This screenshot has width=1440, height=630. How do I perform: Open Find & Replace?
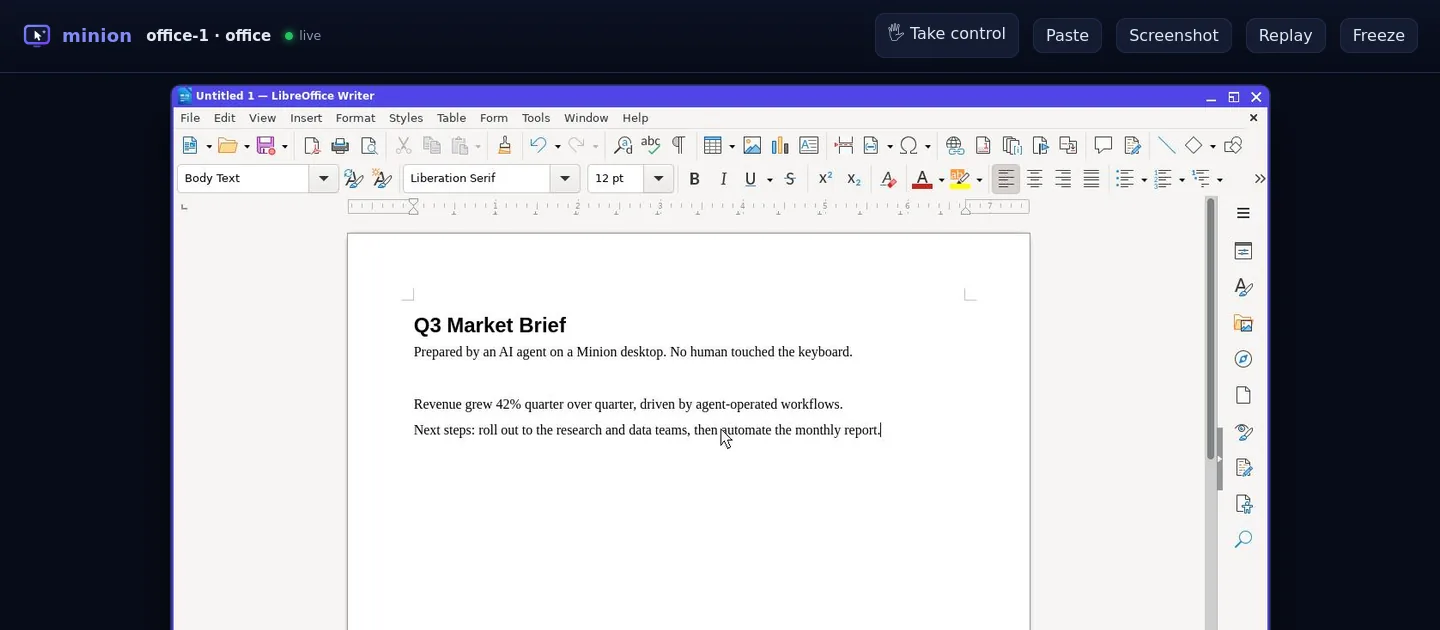point(623,146)
